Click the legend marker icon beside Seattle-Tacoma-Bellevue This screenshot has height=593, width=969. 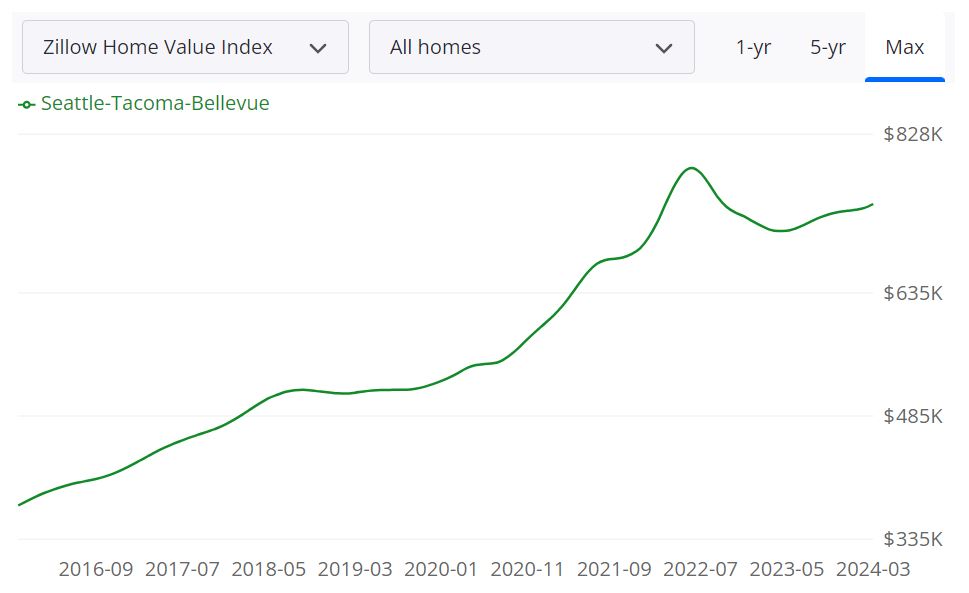coord(27,105)
